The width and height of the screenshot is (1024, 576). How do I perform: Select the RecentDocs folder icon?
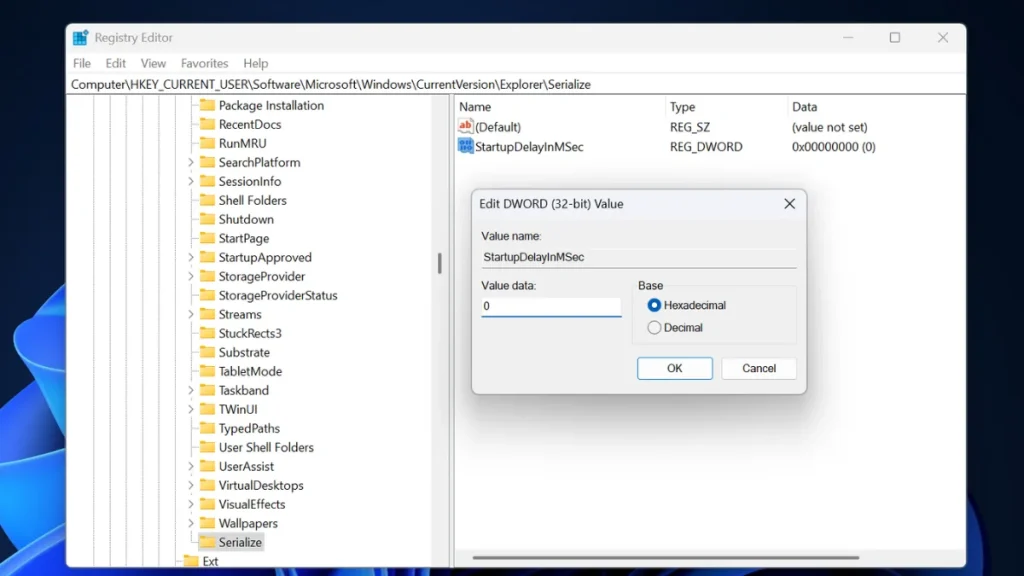(x=207, y=124)
